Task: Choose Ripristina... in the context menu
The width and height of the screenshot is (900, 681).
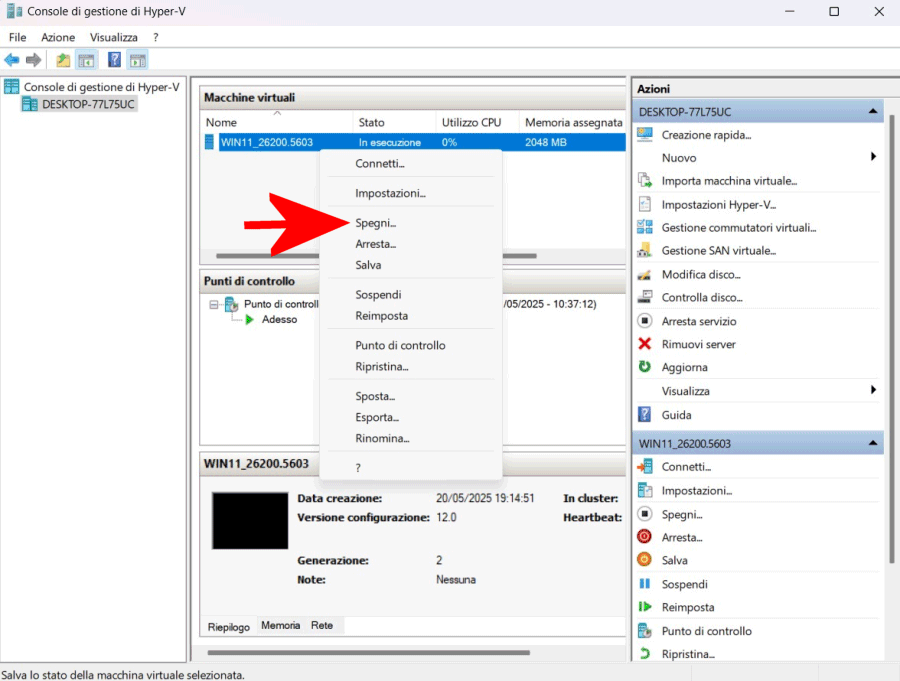Action: coord(410,366)
